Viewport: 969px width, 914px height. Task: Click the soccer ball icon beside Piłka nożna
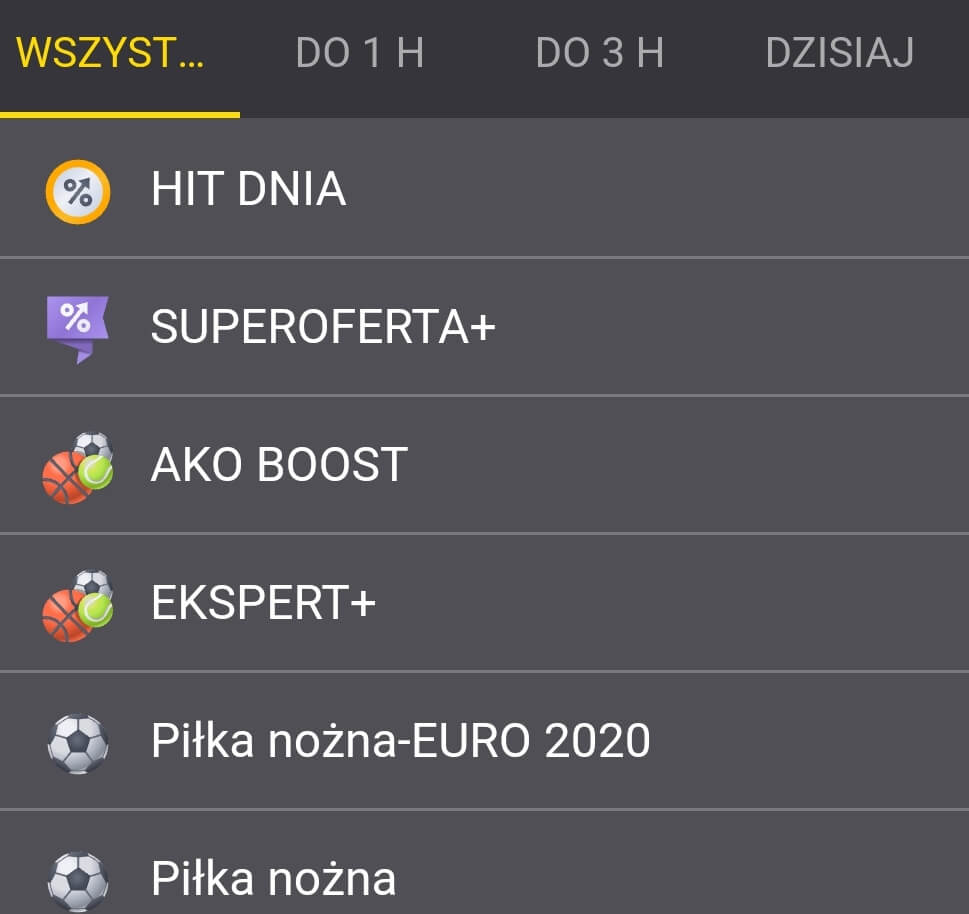[x=78, y=880]
